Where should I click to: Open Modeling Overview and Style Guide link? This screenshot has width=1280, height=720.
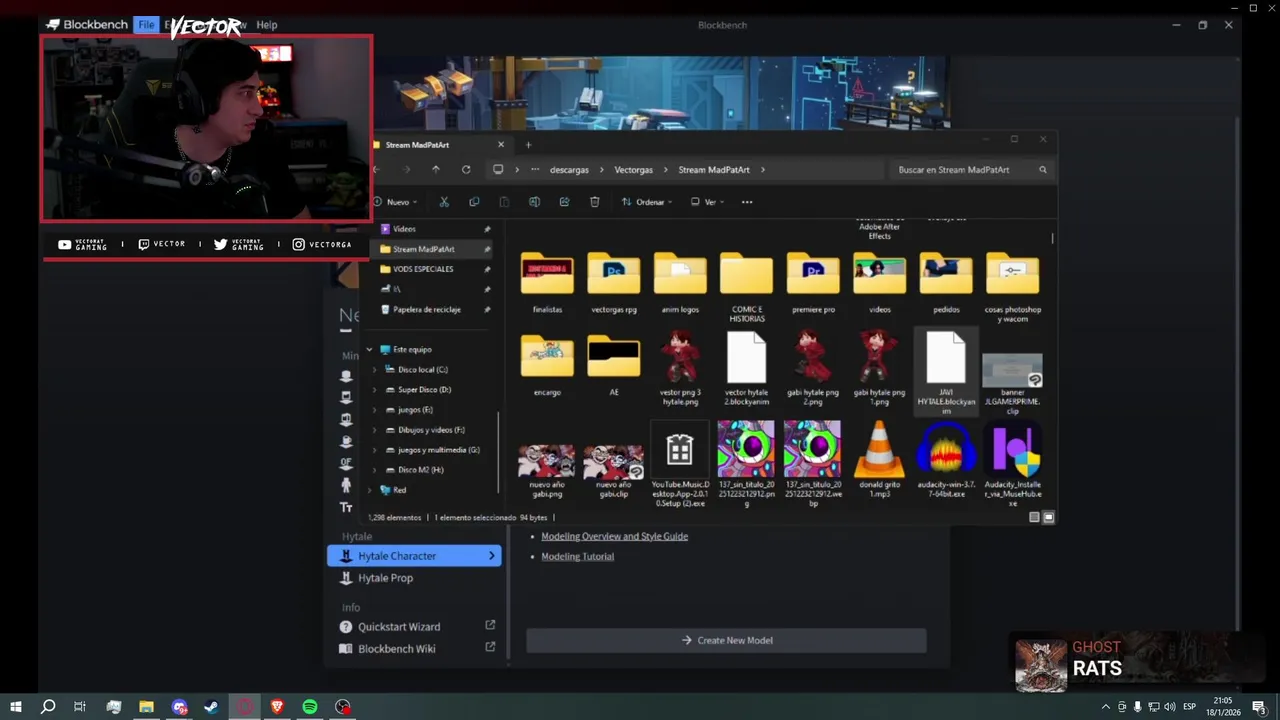click(614, 536)
